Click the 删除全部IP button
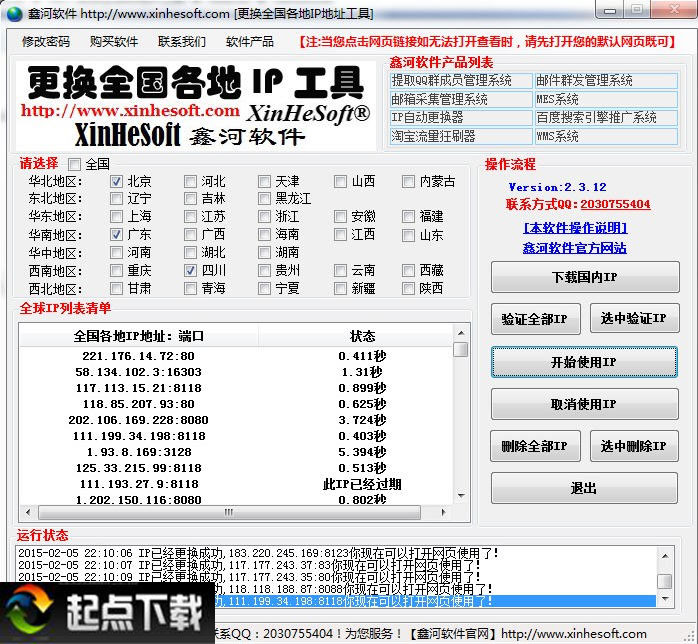698x644 pixels. coord(536,446)
